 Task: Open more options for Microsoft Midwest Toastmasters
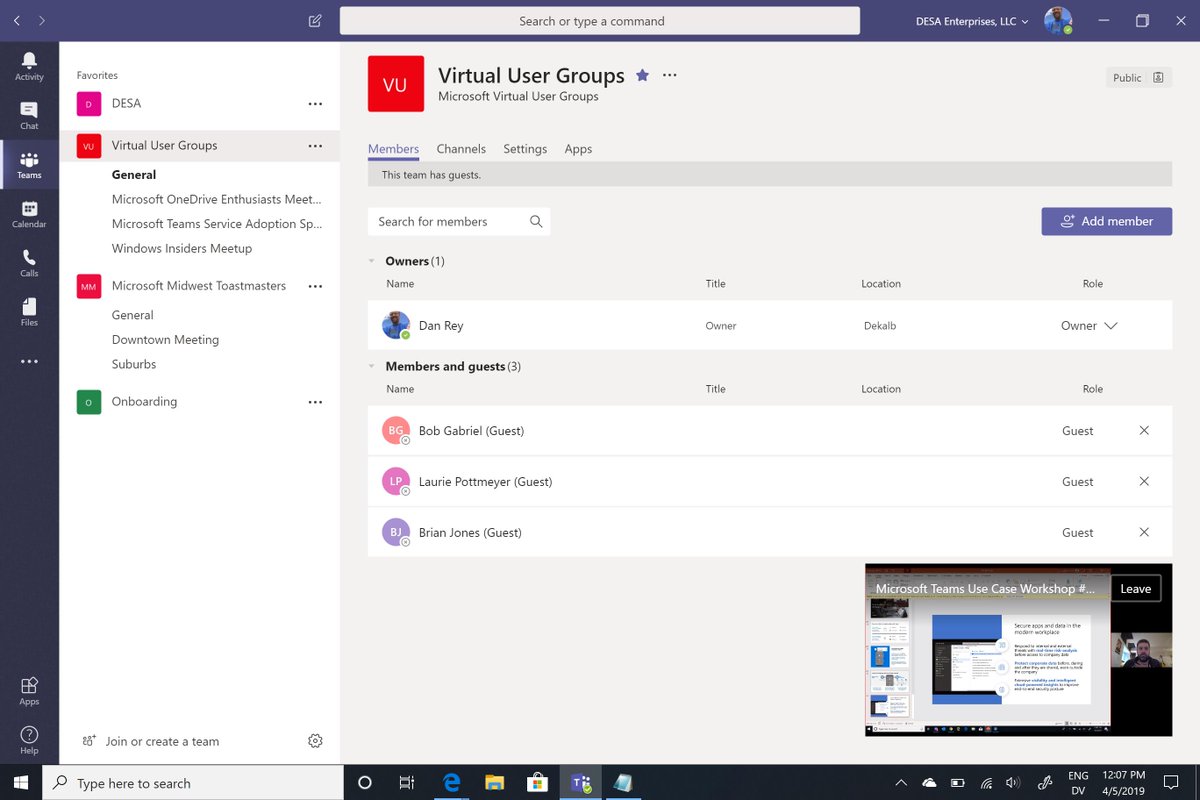click(315, 286)
